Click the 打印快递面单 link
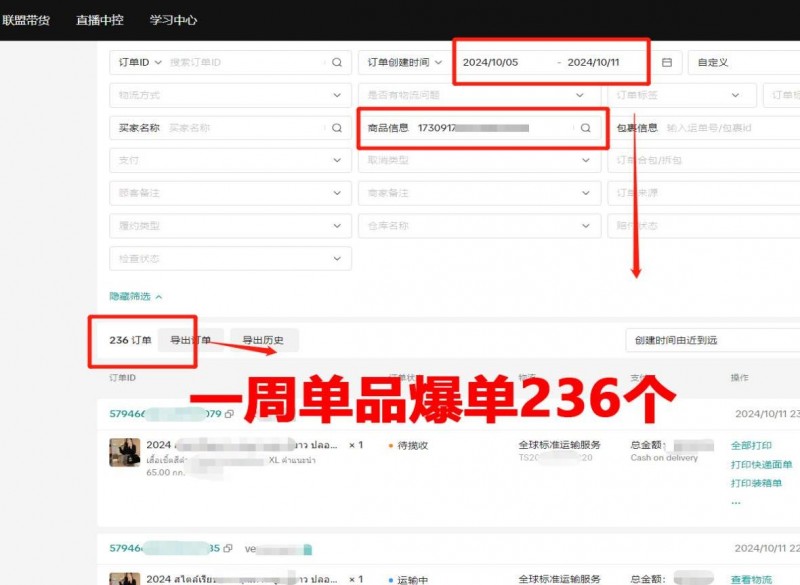Screen dimensions: 800x585 point(761,464)
